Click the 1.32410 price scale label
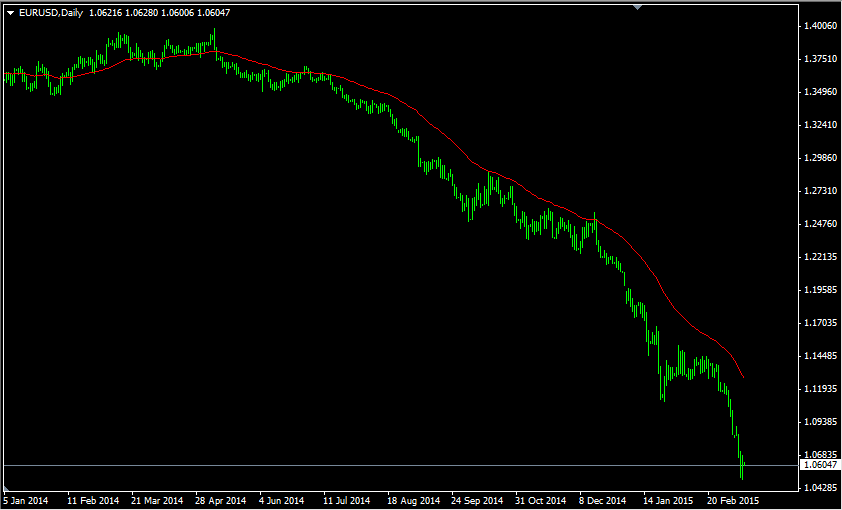This screenshot has height=510, width=842. (x=821, y=125)
